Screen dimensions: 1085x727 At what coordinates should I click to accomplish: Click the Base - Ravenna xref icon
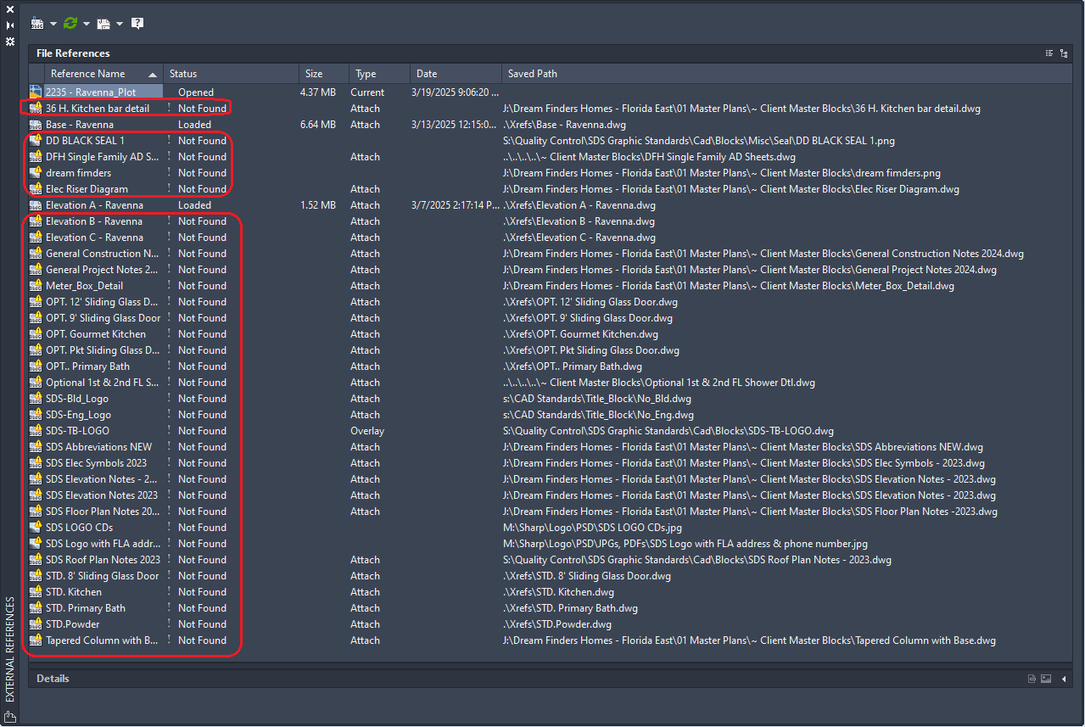click(36, 125)
